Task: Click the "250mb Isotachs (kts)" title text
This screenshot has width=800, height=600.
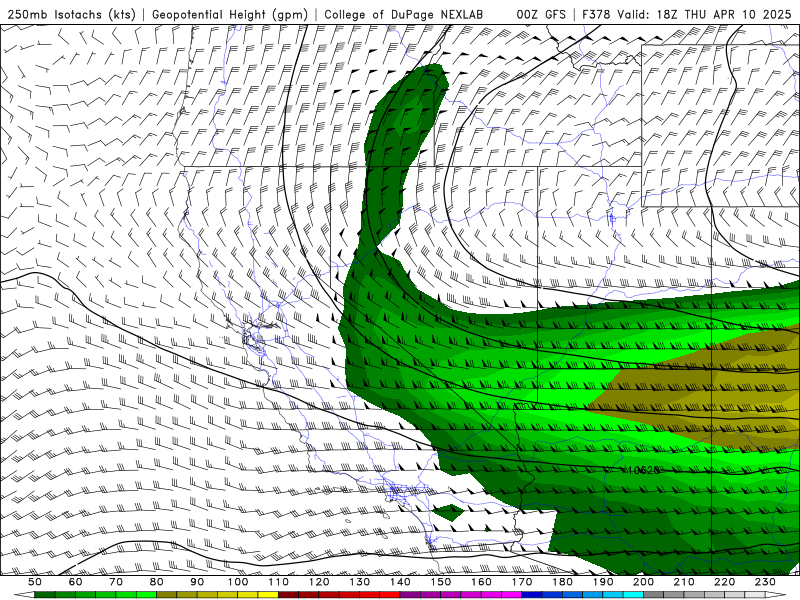Action: [x=71, y=14]
